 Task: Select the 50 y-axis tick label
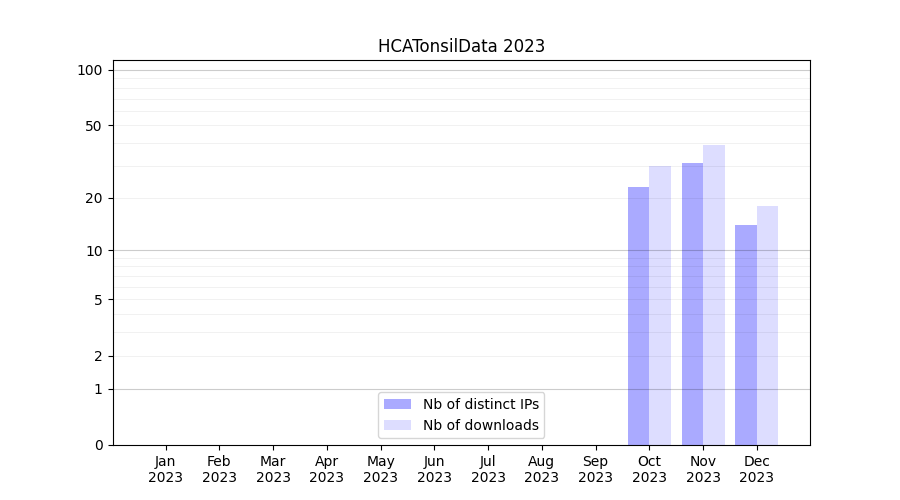point(93,126)
